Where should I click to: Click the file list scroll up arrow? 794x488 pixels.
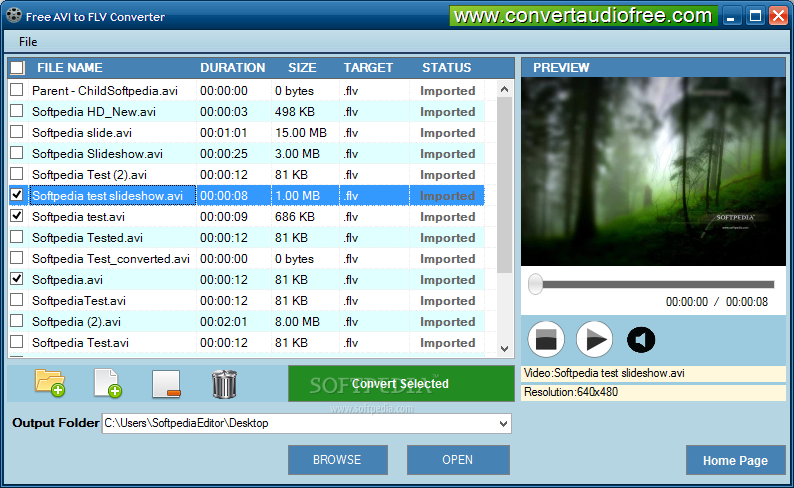504,90
